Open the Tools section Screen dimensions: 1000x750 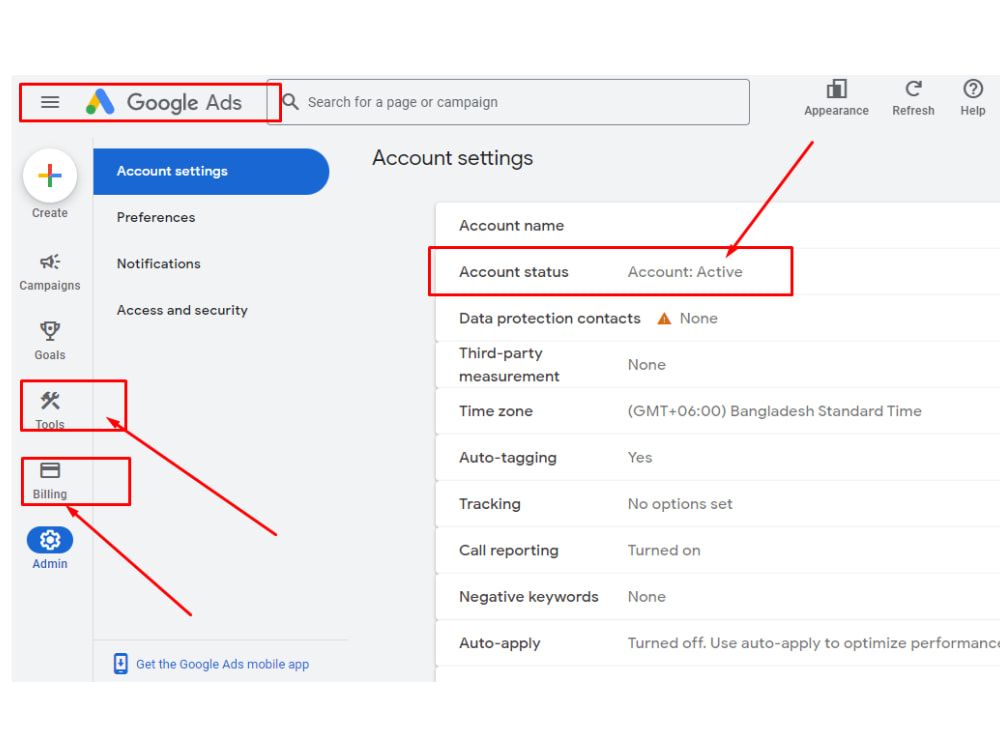click(50, 411)
